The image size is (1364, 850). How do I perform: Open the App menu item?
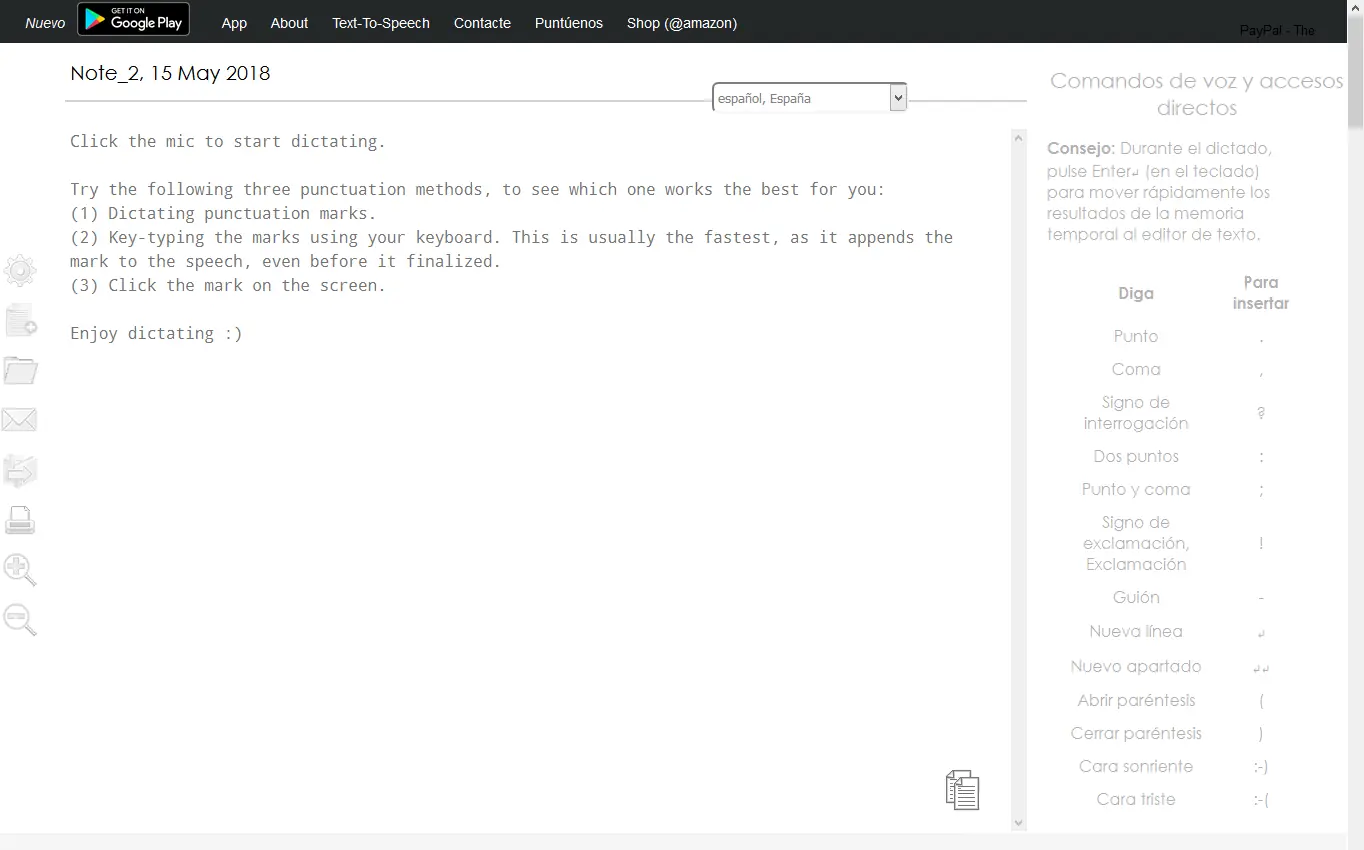point(234,23)
